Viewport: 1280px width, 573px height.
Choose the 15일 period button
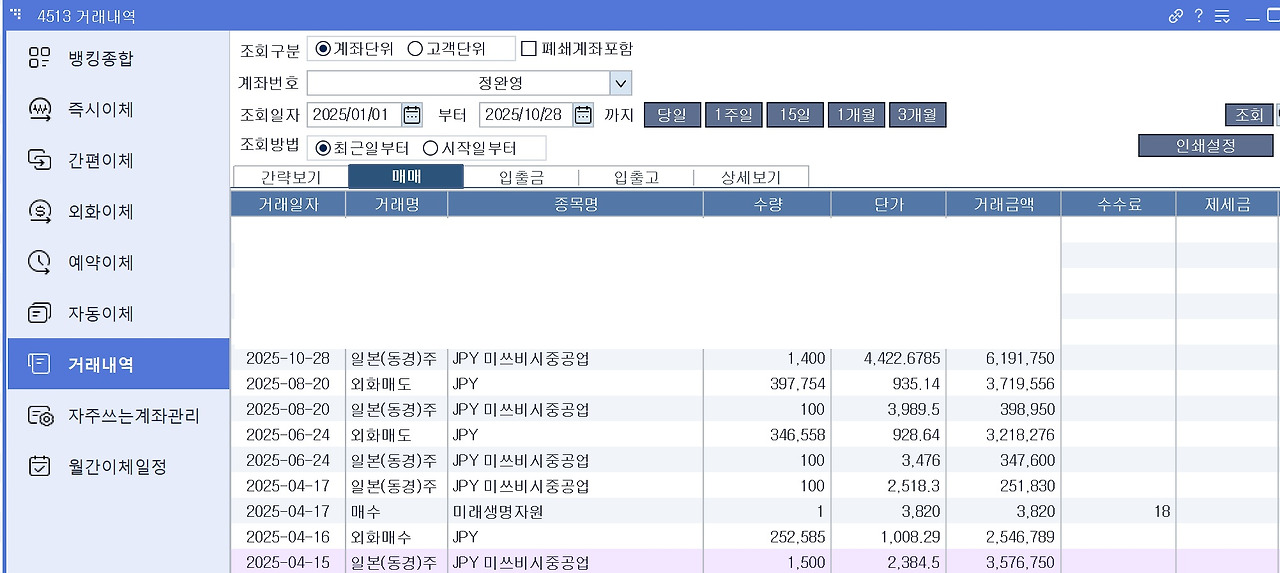pos(795,115)
